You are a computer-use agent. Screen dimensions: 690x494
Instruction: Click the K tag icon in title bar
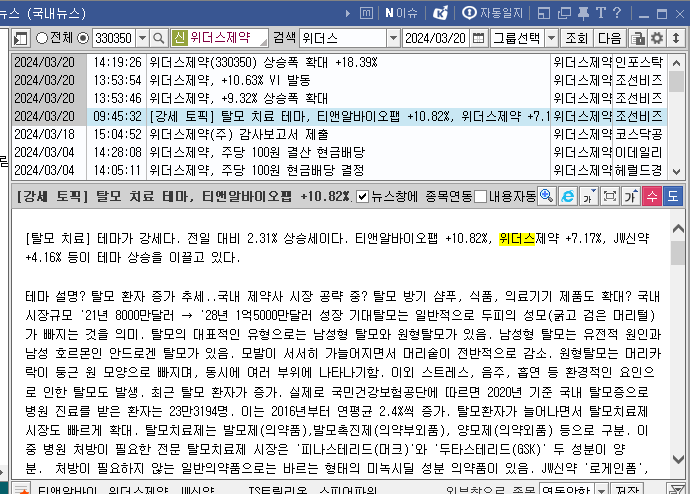click(440, 13)
